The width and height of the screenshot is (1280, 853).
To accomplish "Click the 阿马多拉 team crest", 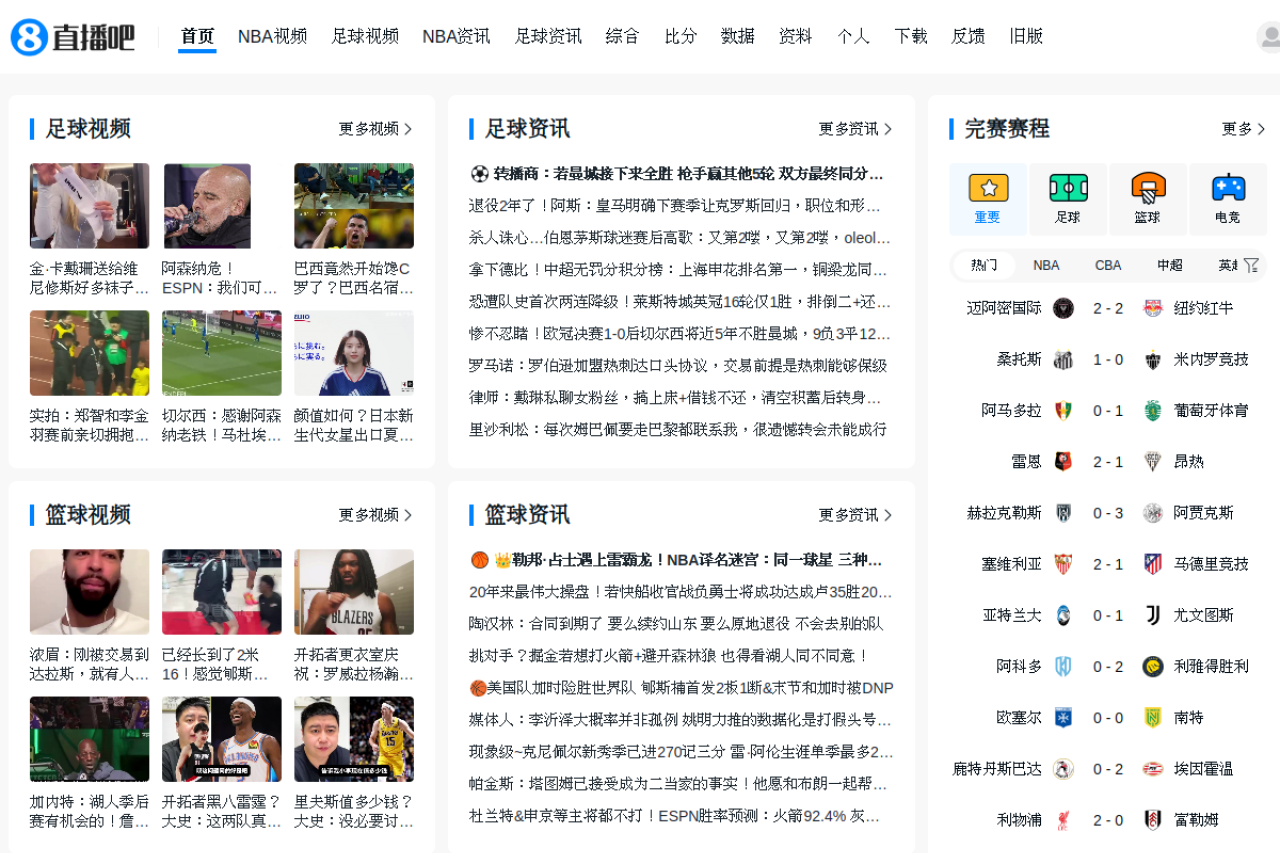I will click(x=1063, y=410).
